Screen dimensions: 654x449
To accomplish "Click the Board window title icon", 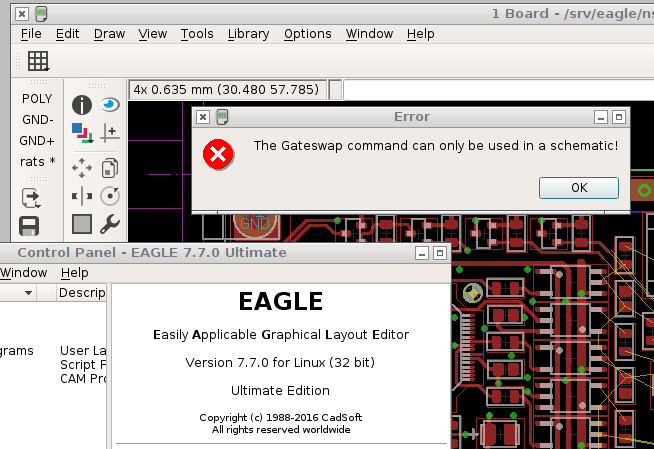I will 41,14.
